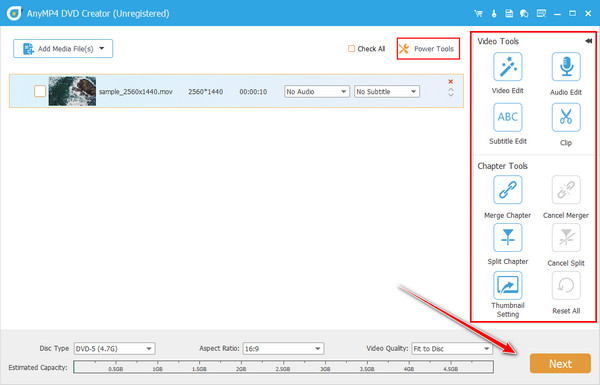Click the Split Chapter icon
The image size is (600, 385).
[507, 237]
